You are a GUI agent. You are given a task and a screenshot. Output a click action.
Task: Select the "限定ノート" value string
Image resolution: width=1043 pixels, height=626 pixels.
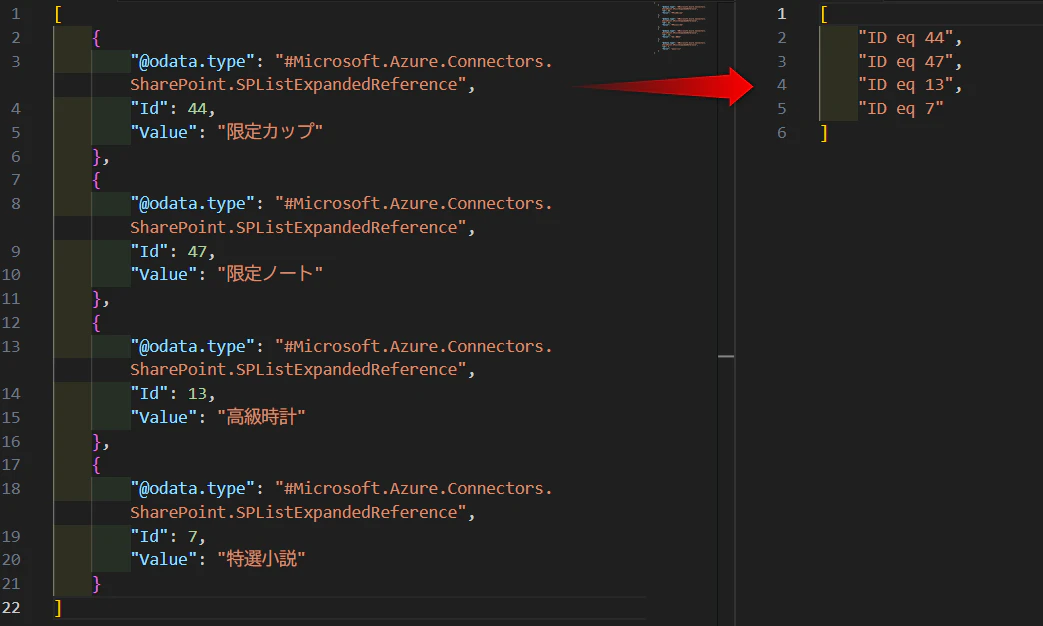270,274
